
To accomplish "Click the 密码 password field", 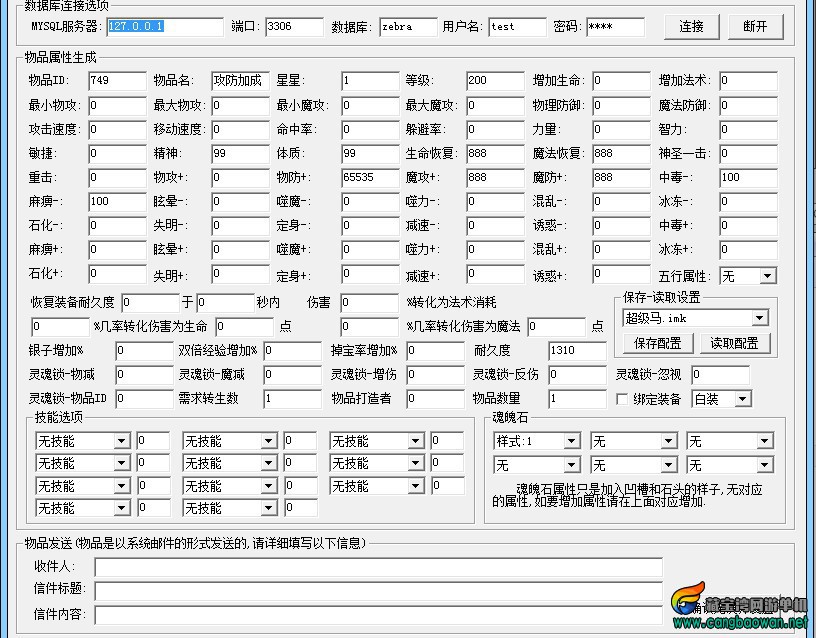I will pyautogui.click(x=616, y=27).
